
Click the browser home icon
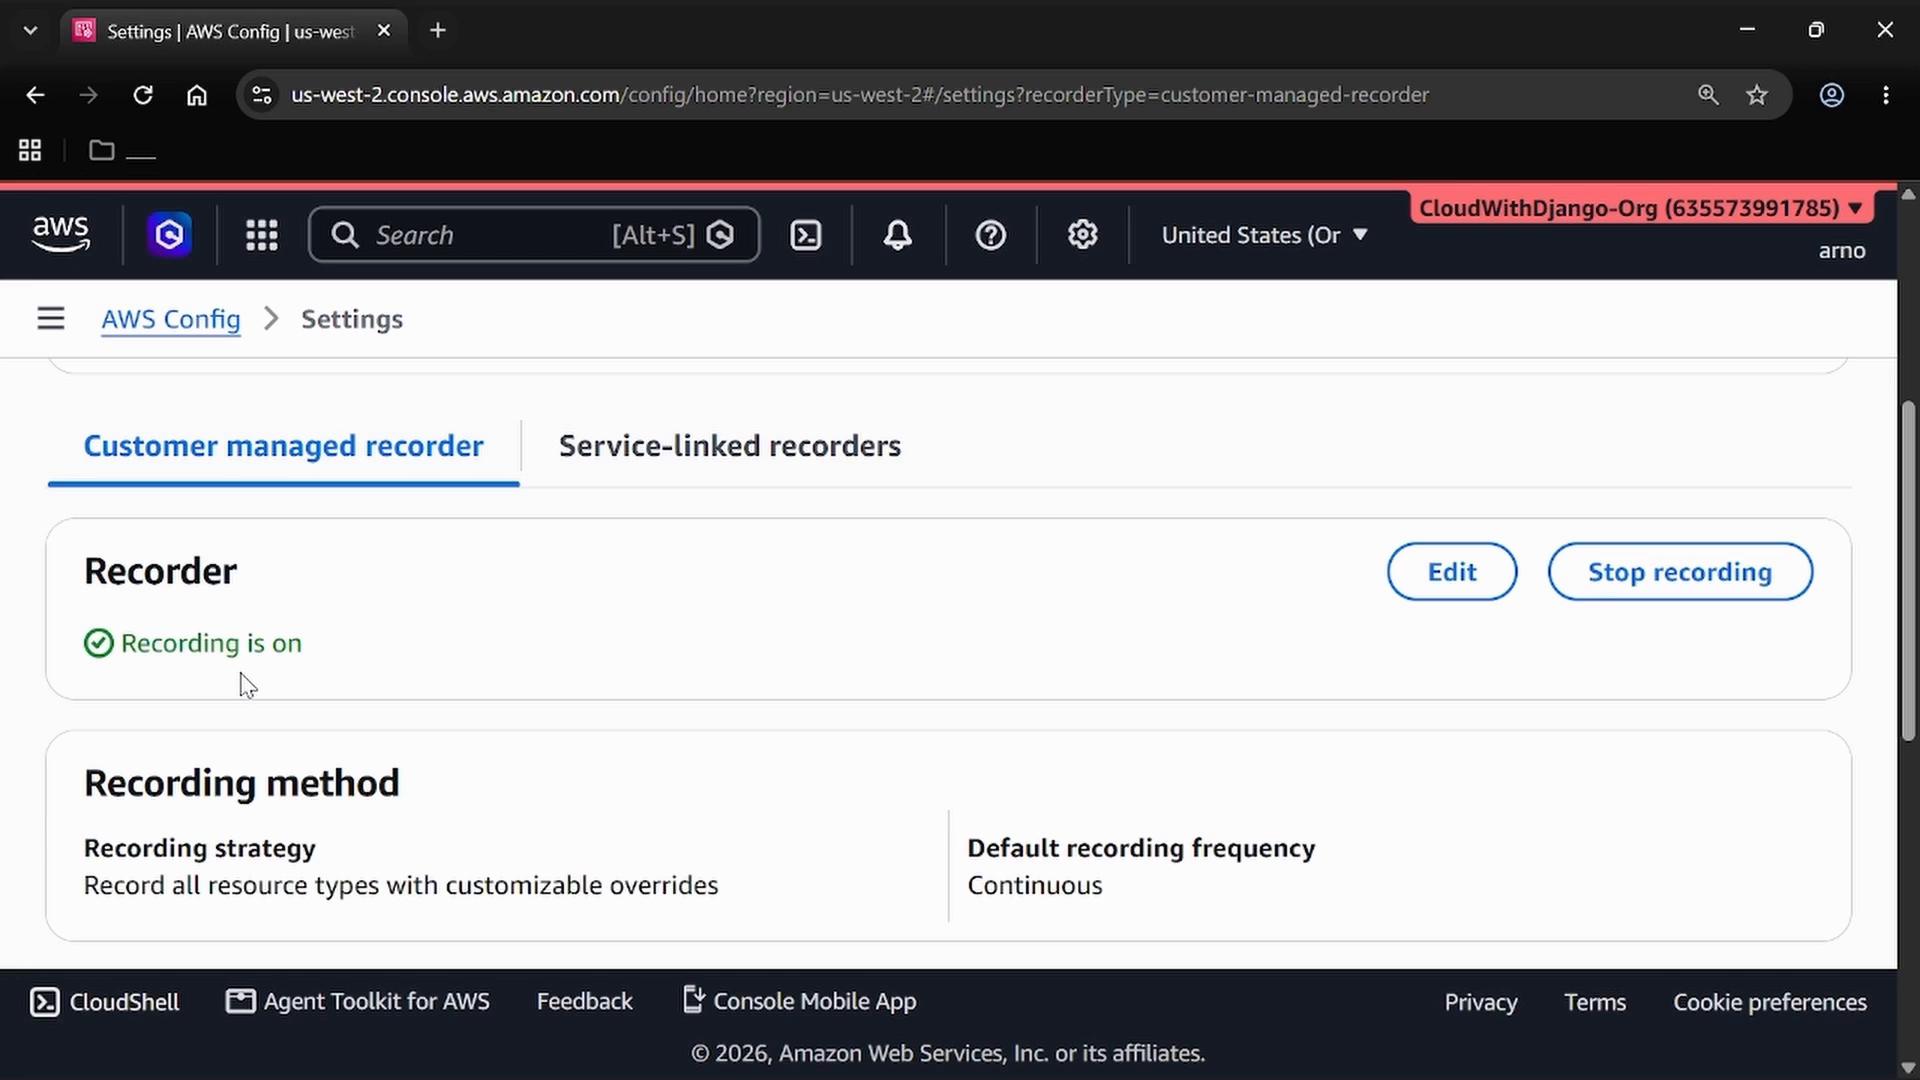(x=197, y=95)
